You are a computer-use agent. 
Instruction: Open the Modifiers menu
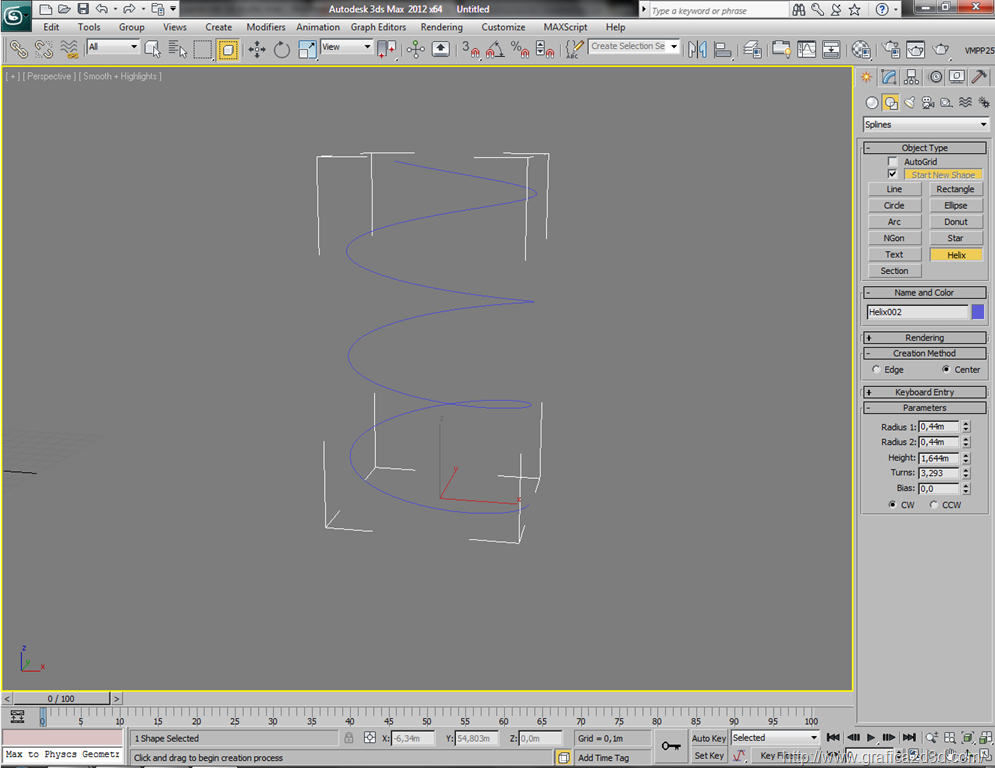tap(266, 27)
